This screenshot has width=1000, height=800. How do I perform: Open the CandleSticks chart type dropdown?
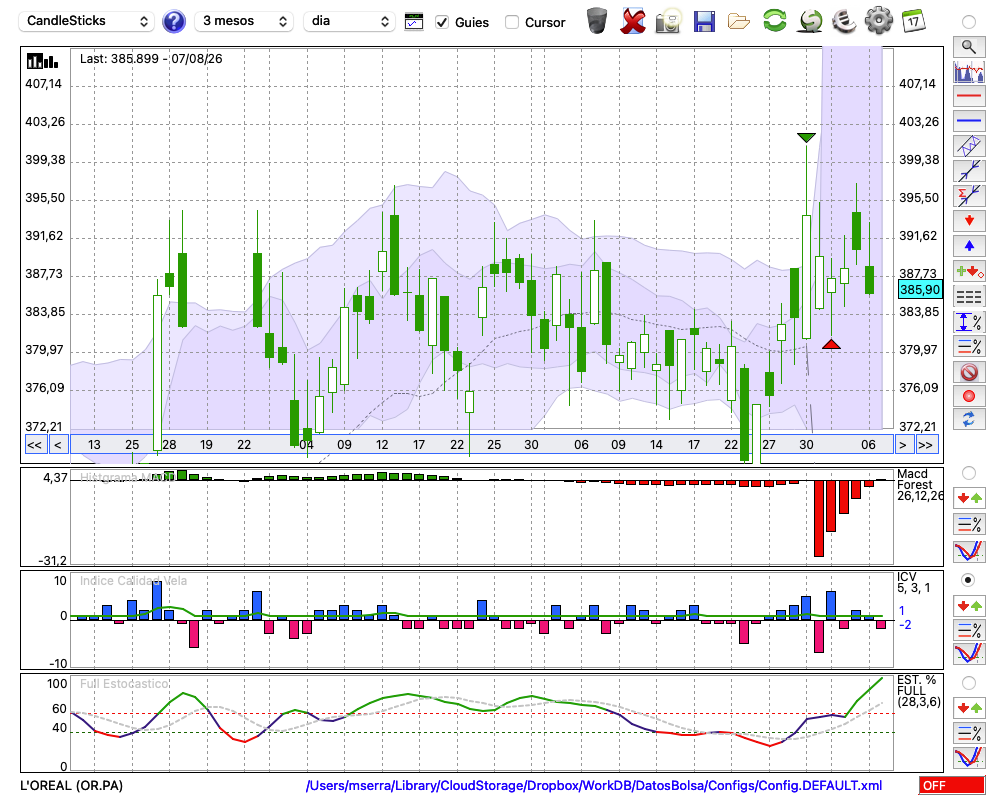[87, 21]
